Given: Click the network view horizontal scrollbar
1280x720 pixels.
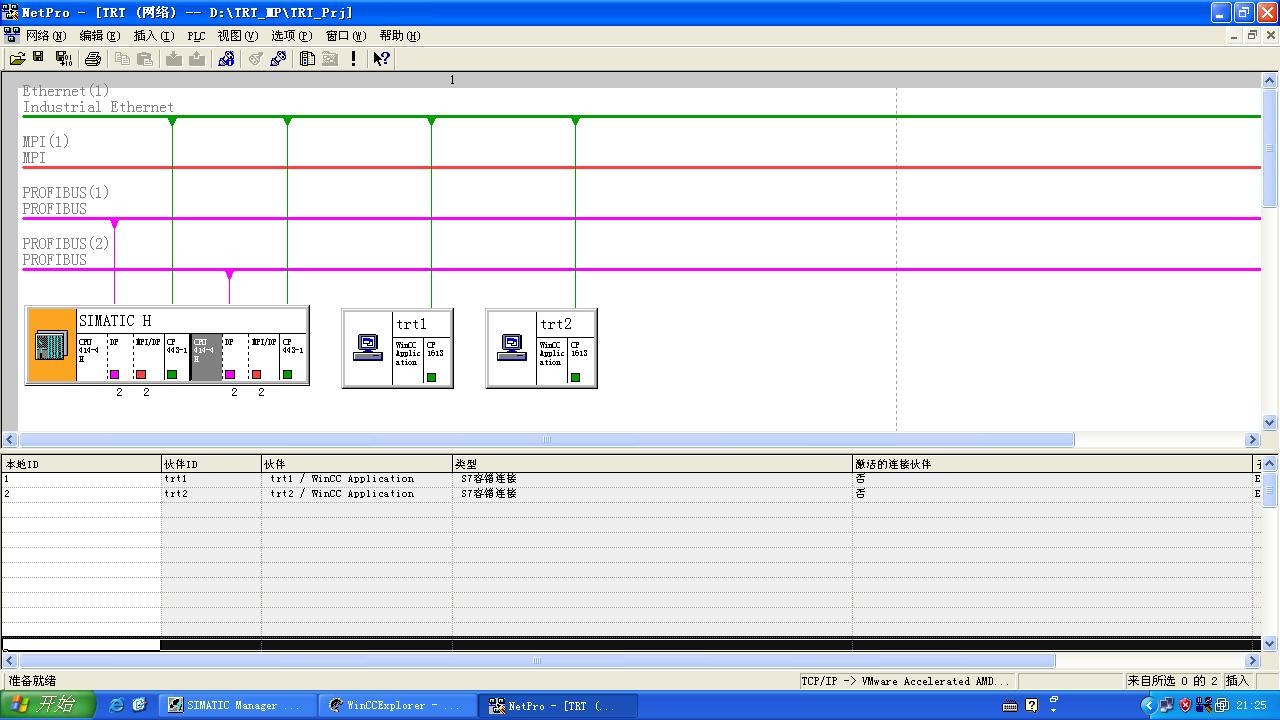Looking at the screenshot, I should pyautogui.click(x=546, y=440).
